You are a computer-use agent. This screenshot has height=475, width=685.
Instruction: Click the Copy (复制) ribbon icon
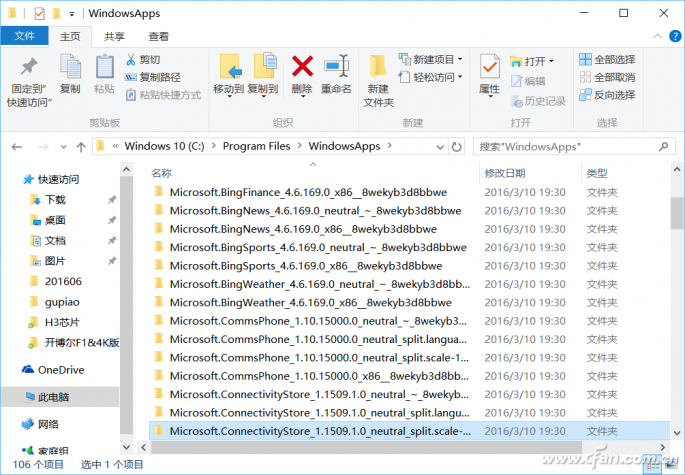[x=70, y=67]
